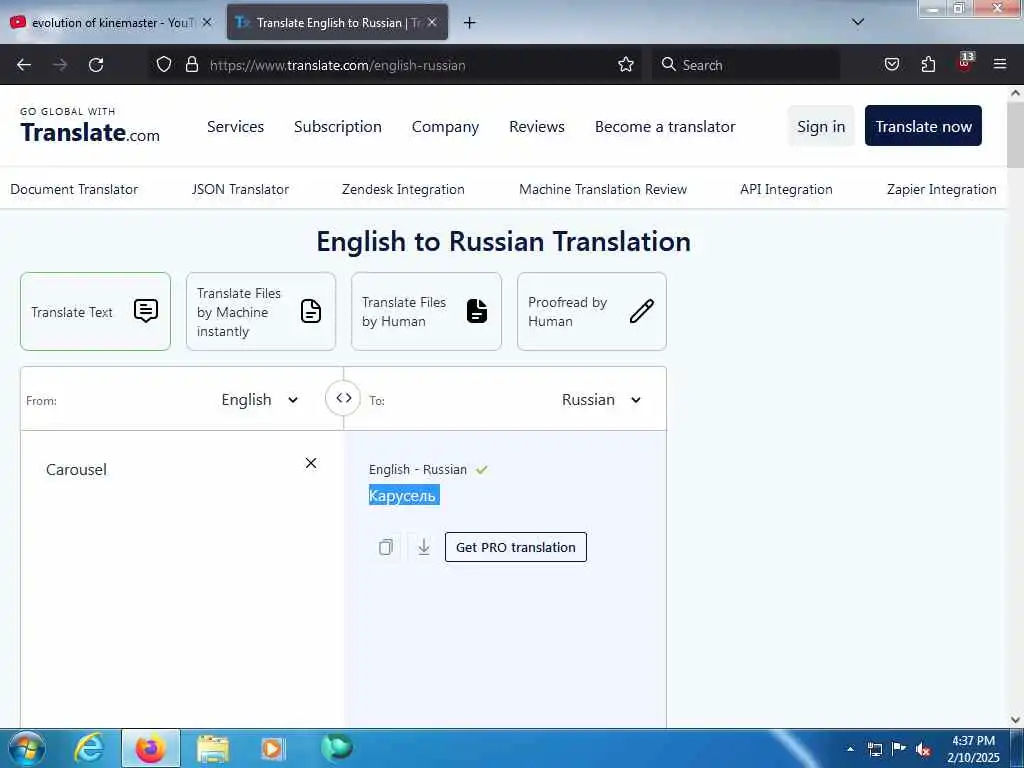Show hidden system tray icons
The width and height of the screenshot is (1024, 768).
pyautogui.click(x=850, y=749)
